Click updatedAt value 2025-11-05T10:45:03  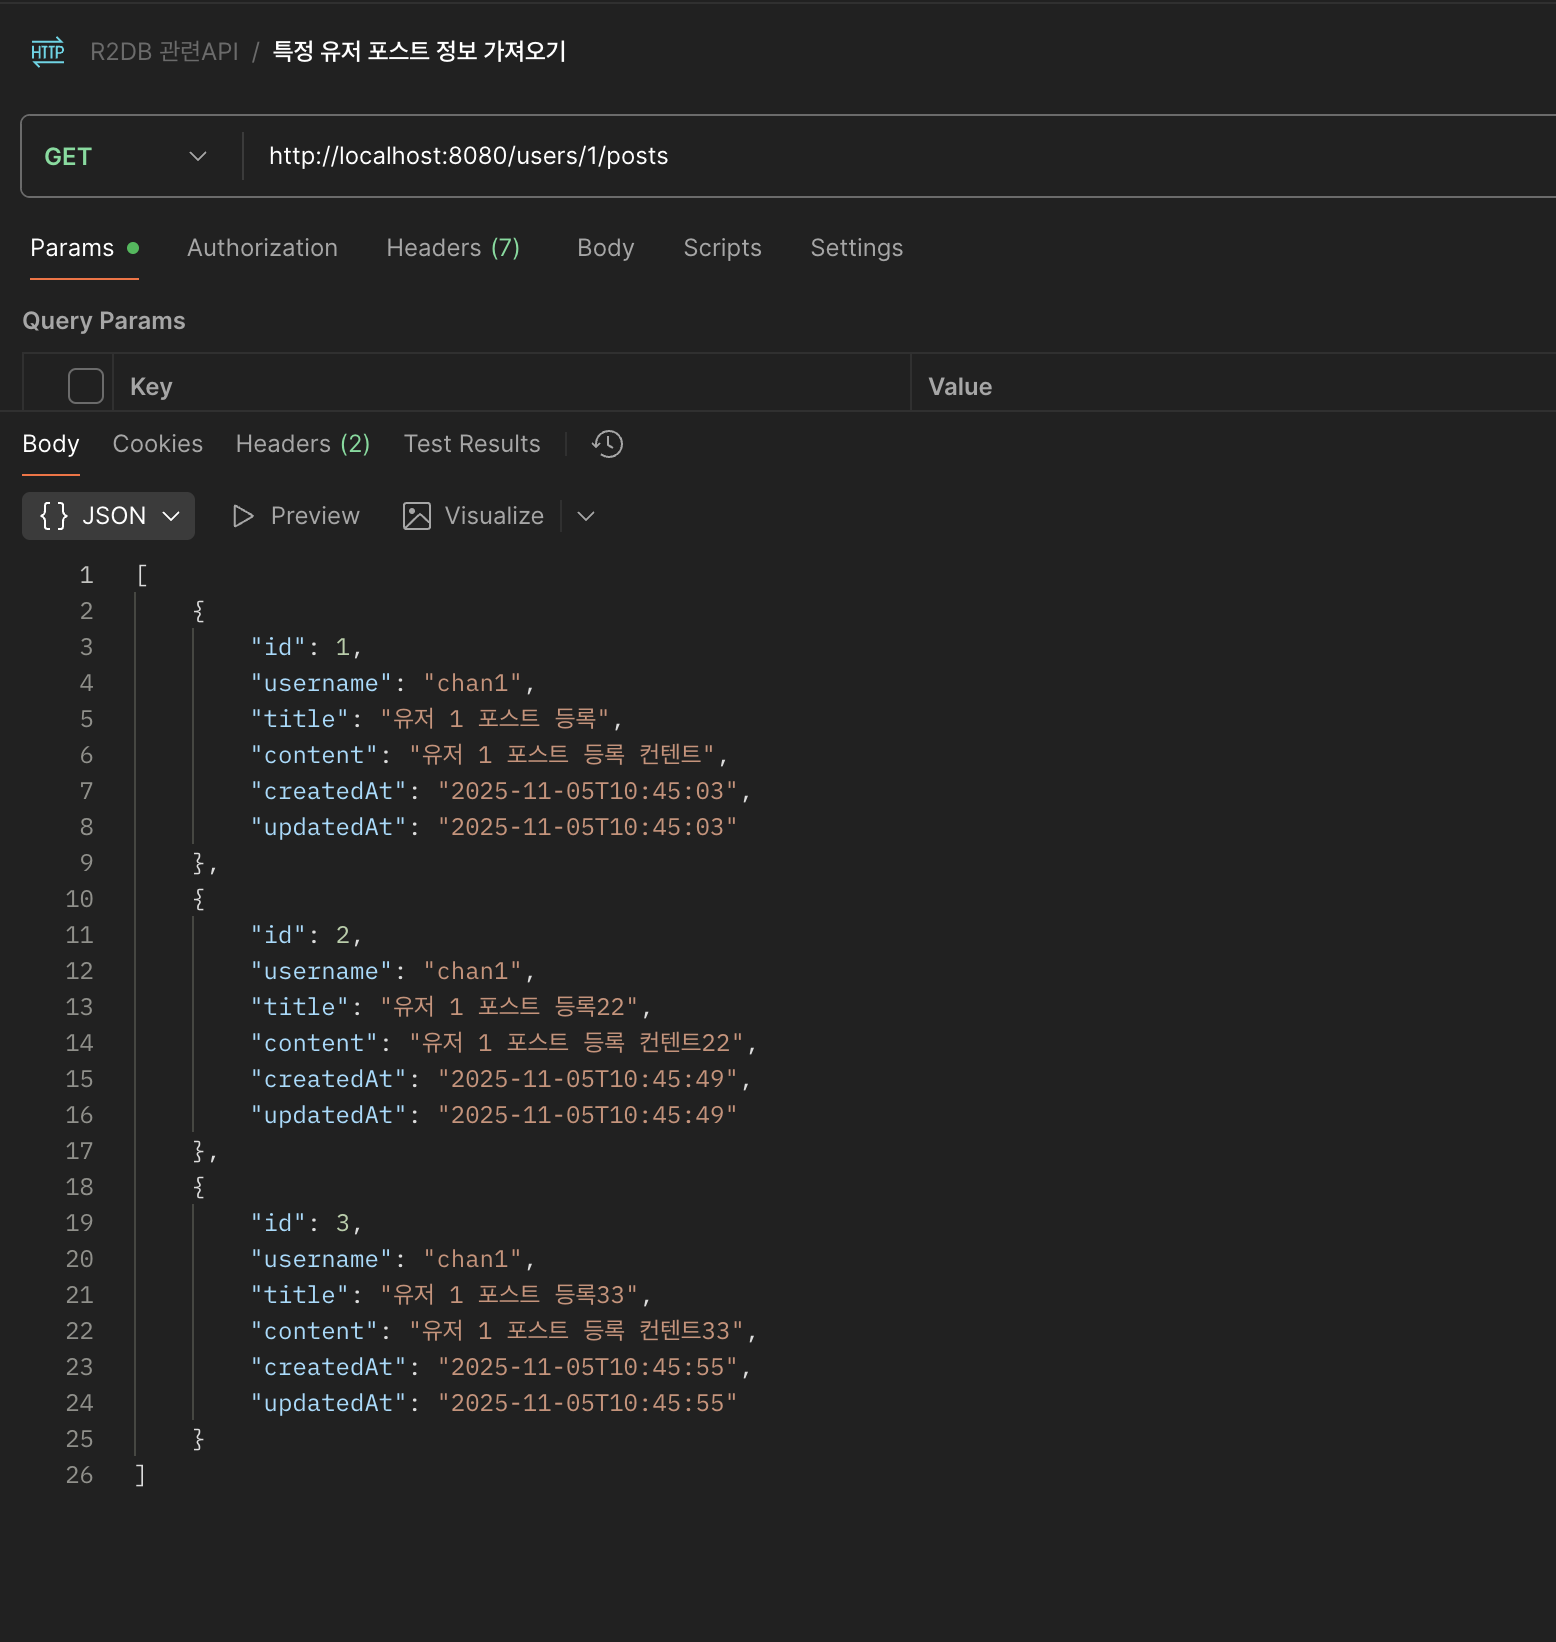(x=587, y=827)
